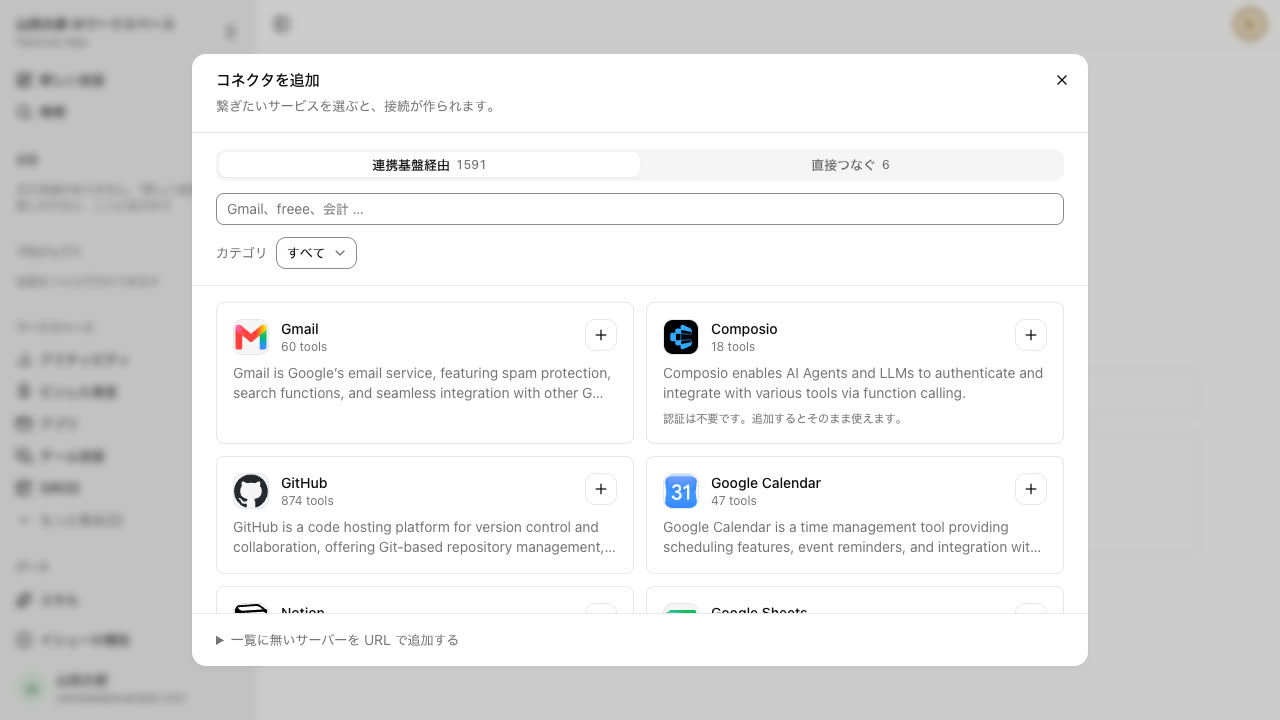
Task: Expand 一覧に無いサーバーを URL で追加する
Action: (x=337, y=640)
